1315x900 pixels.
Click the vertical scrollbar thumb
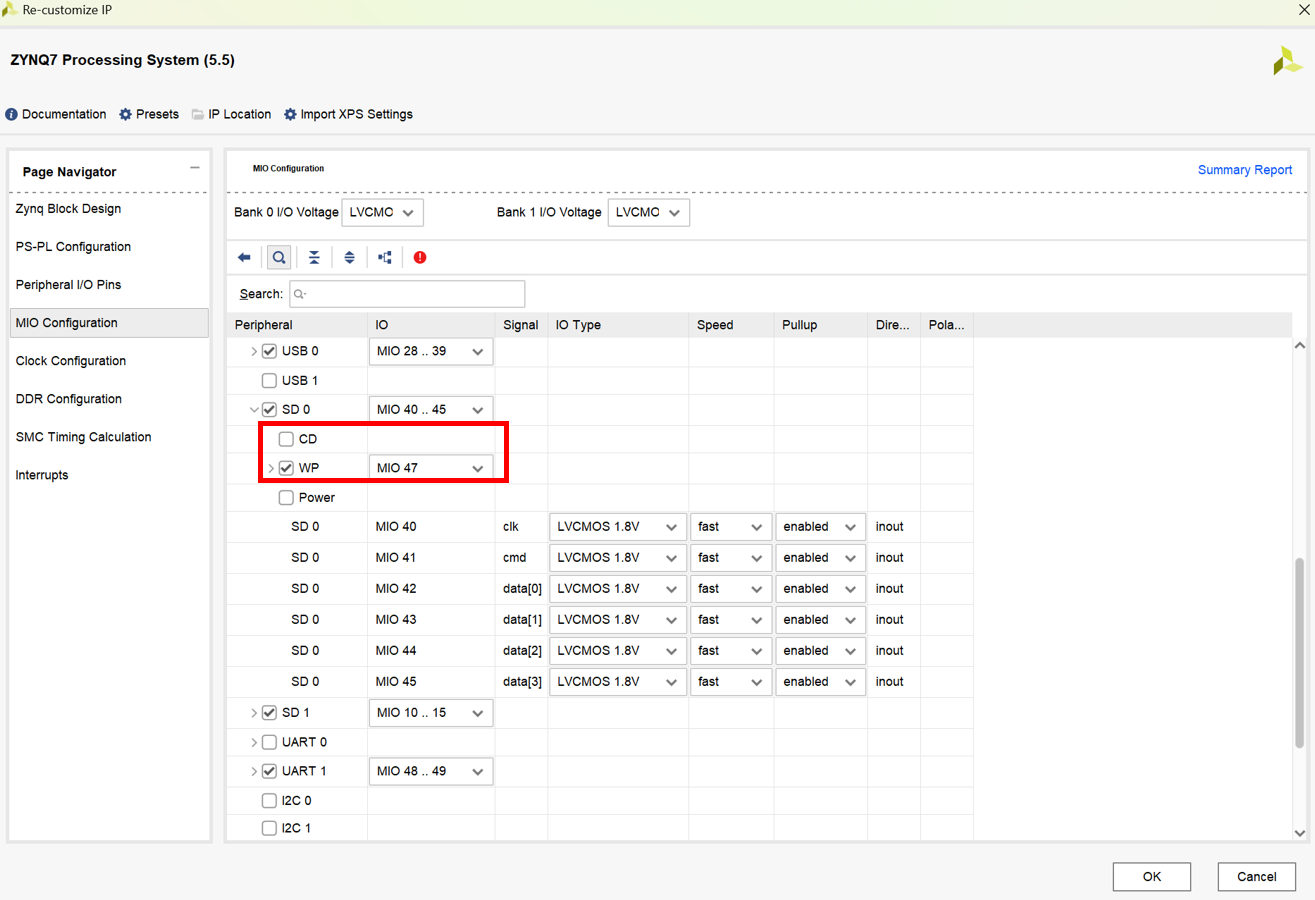point(1300,652)
